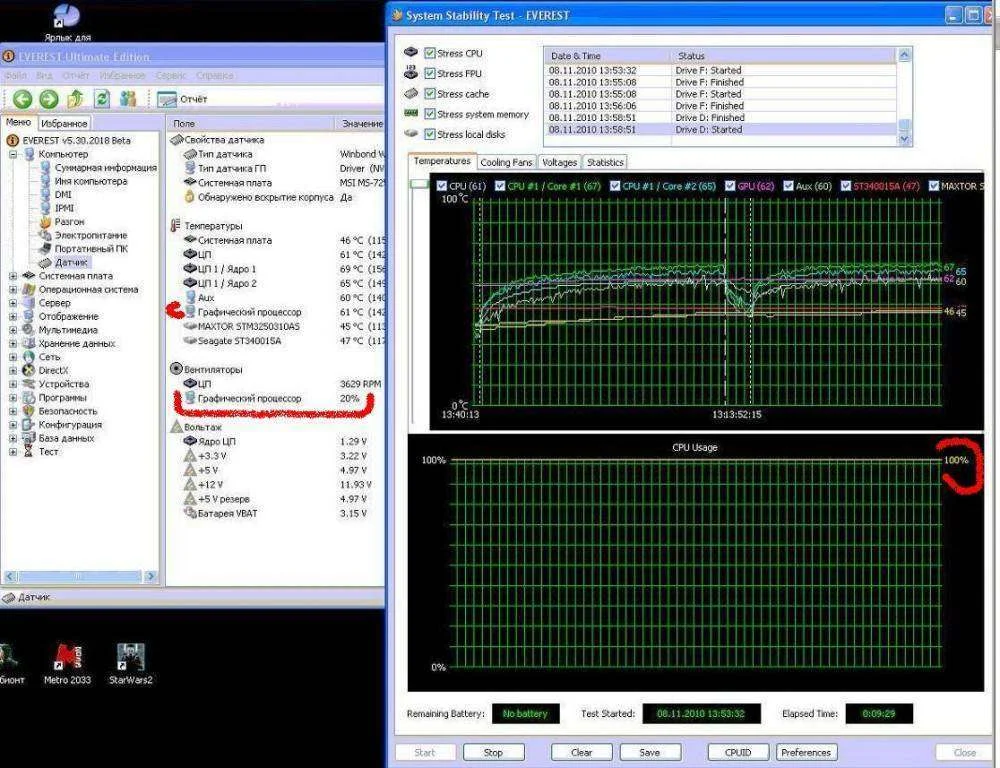
Task: Uncheck the CPU (61) graph checkbox
Action: coord(441,186)
